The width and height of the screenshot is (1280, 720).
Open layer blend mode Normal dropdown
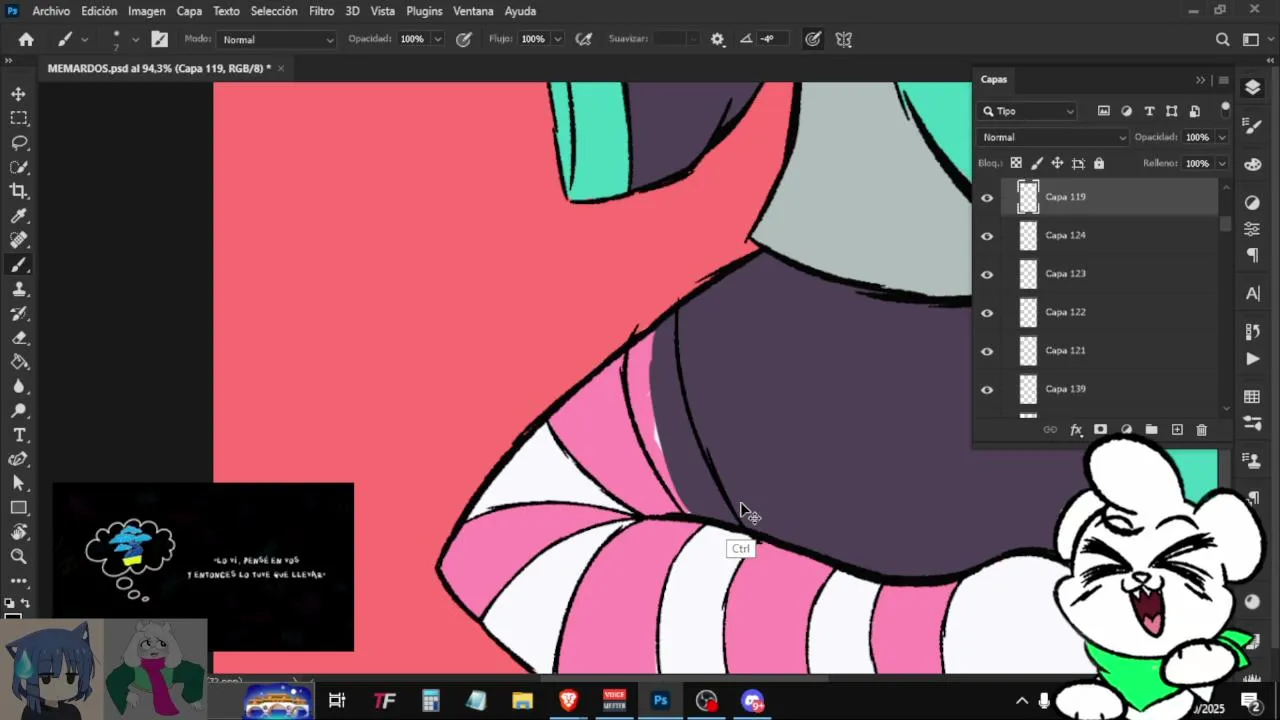pos(1053,137)
